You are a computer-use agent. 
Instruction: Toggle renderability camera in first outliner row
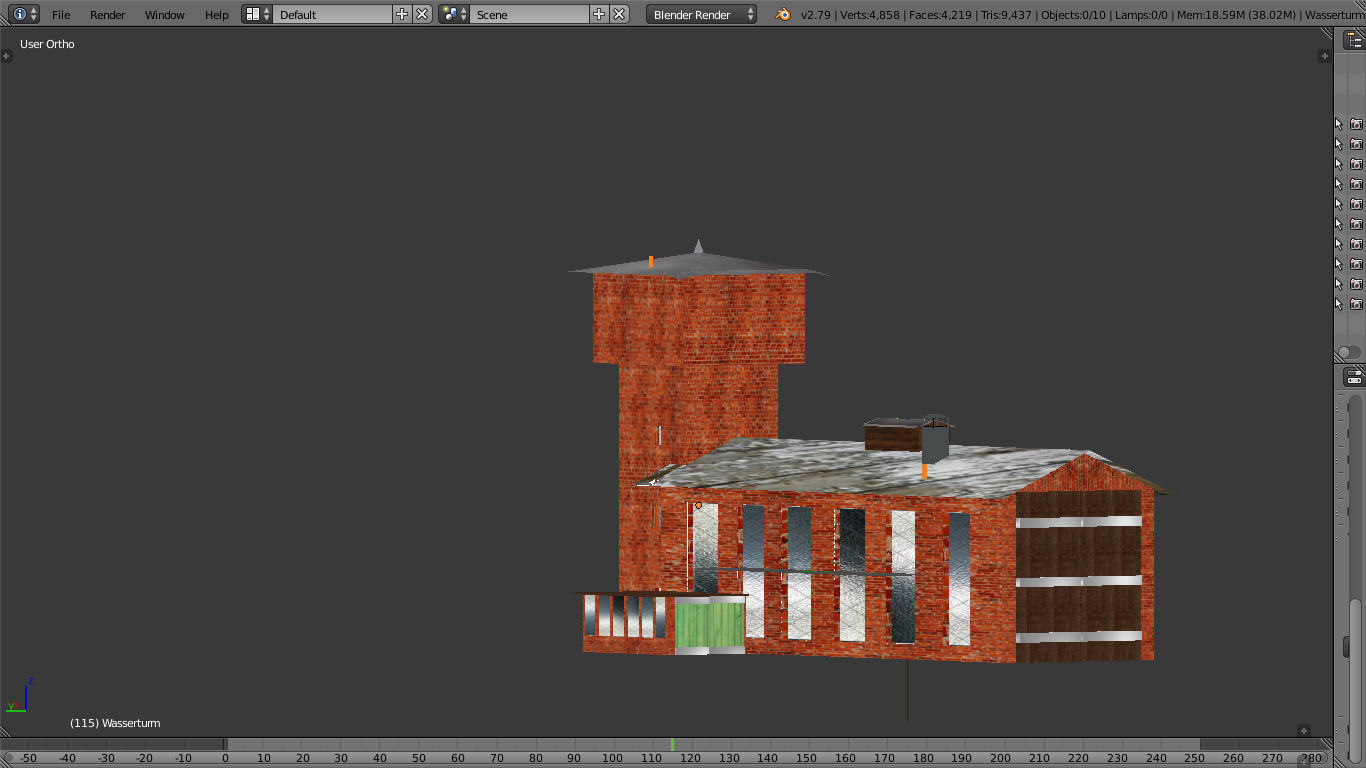click(1356, 124)
